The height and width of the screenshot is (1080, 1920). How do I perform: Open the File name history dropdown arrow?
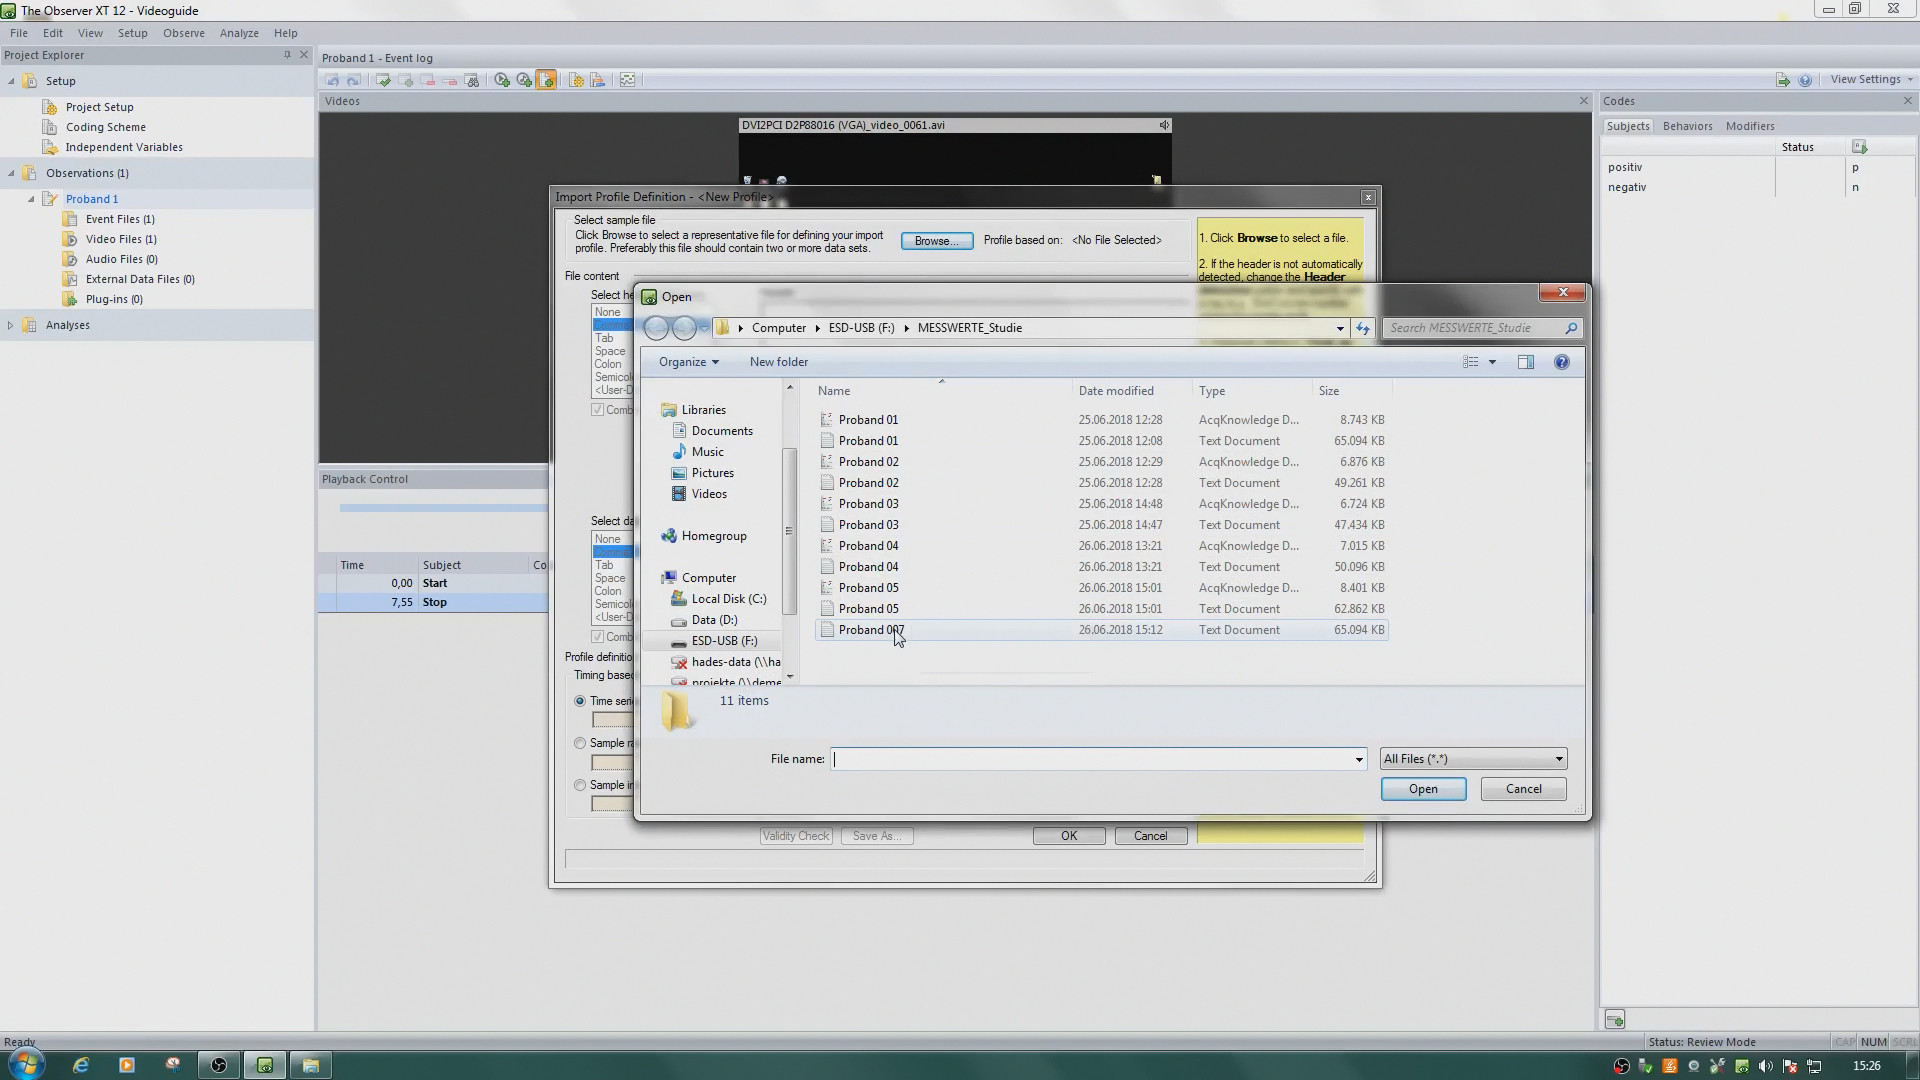point(1358,759)
